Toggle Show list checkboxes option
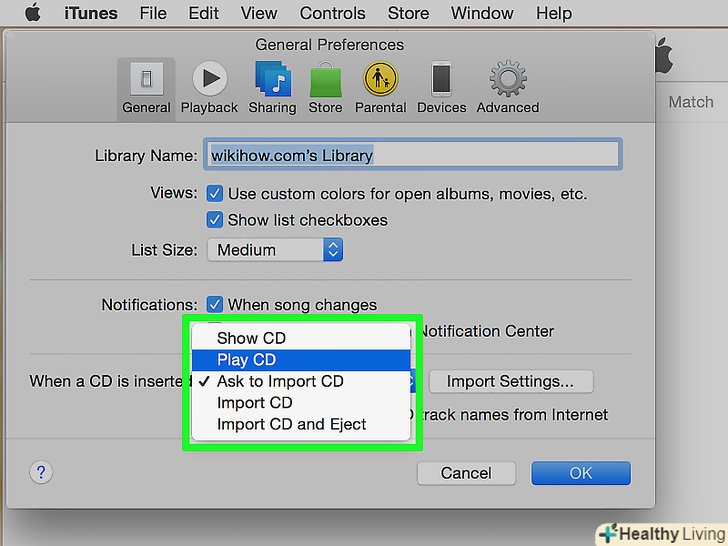This screenshot has width=728, height=546. click(214, 219)
